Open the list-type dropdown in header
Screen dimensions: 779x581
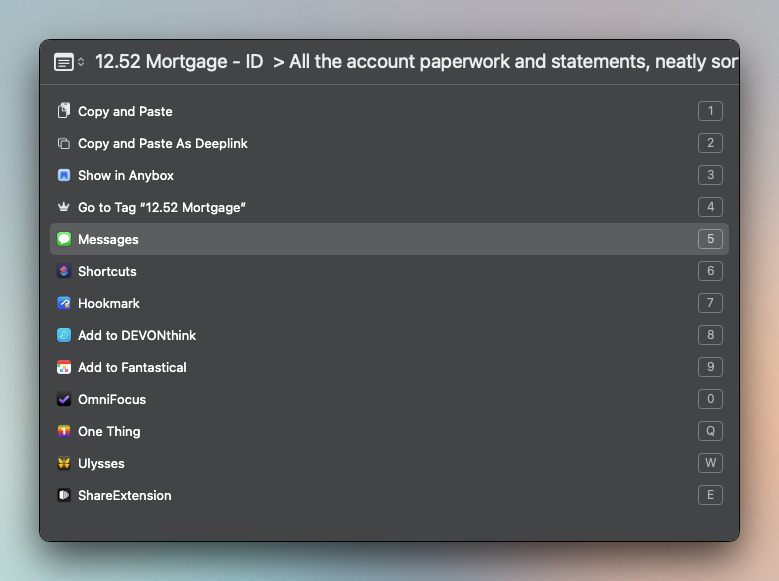coord(69,62)
